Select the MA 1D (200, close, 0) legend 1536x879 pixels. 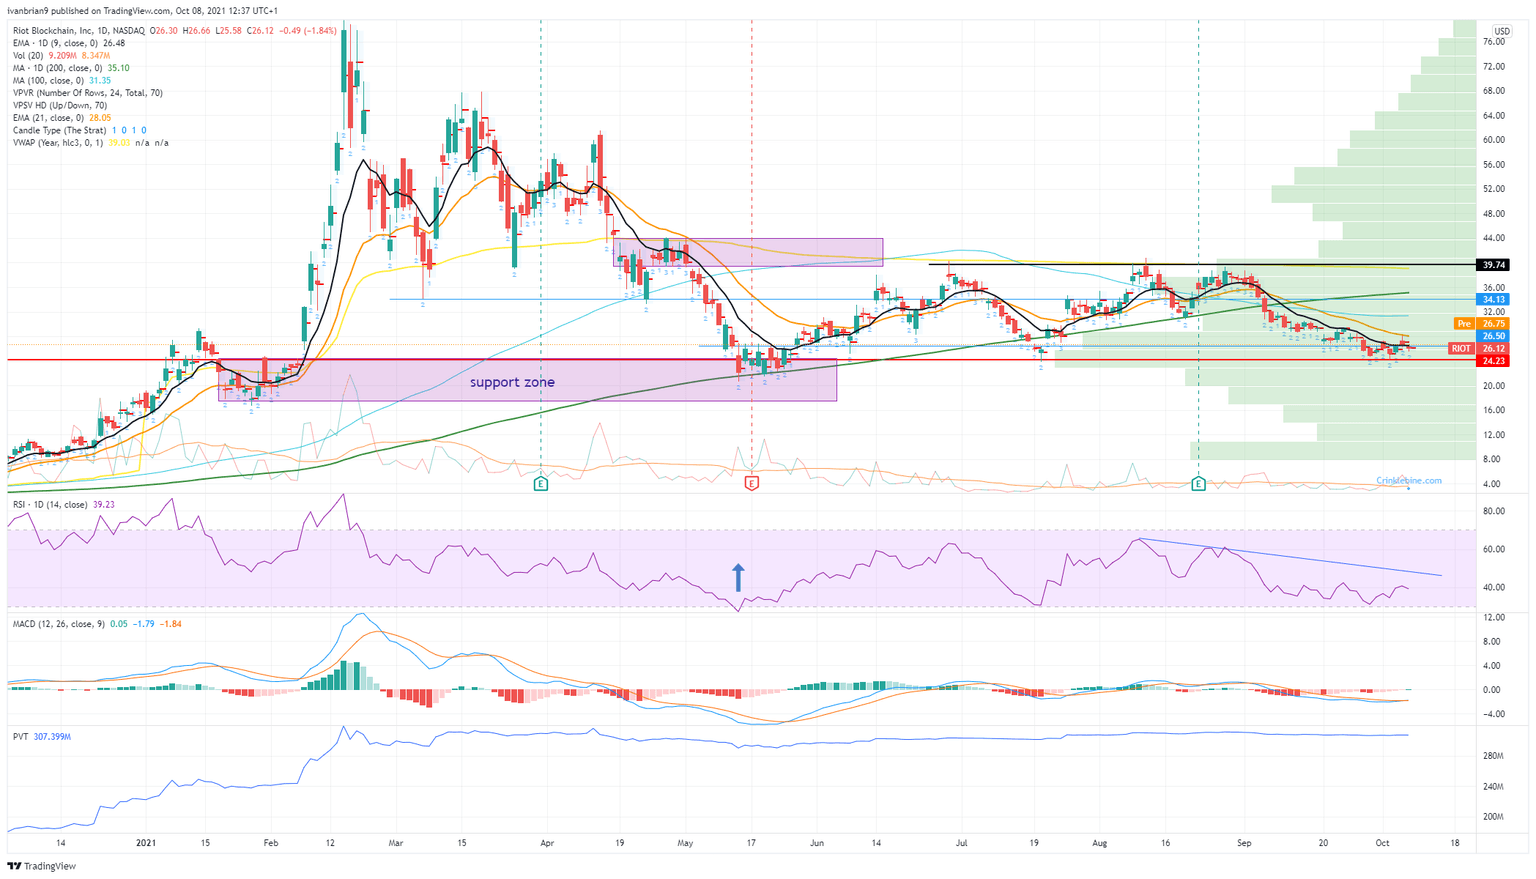click(71, 68)
